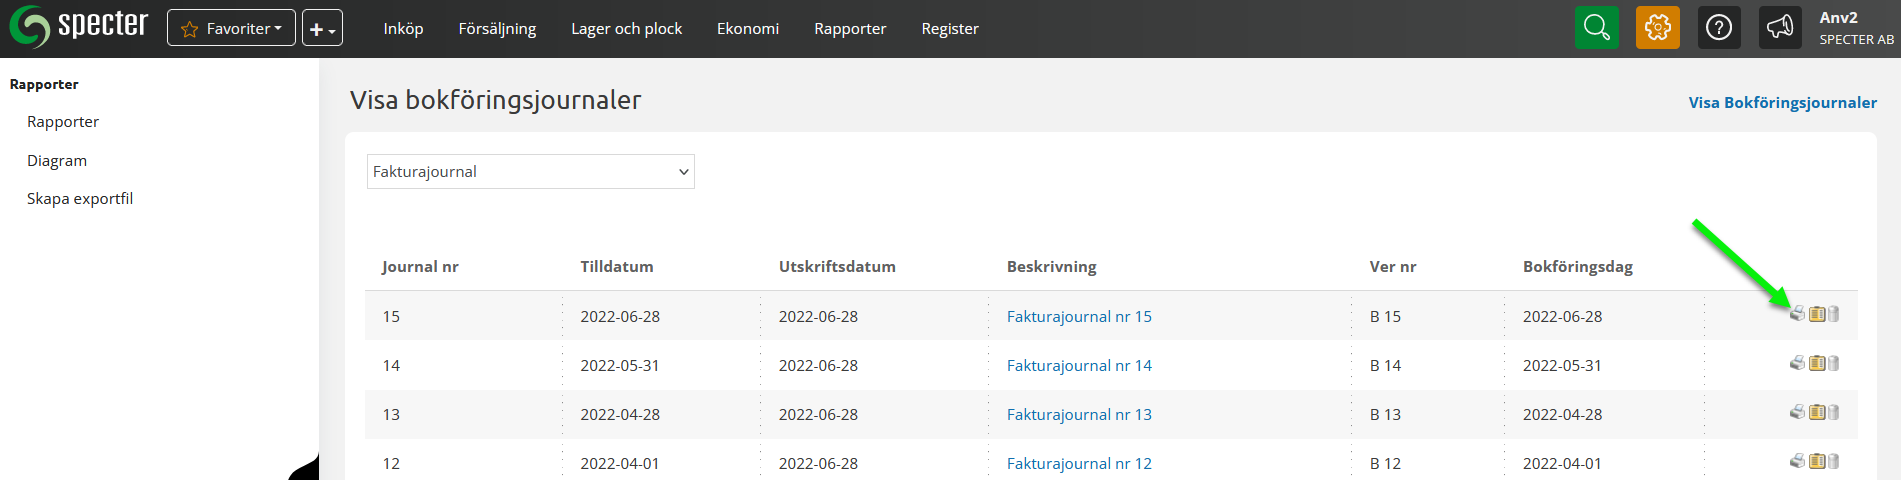
Task: Open help with the question mark icon
Action: pyautogui.click(x=1718, y=28)
